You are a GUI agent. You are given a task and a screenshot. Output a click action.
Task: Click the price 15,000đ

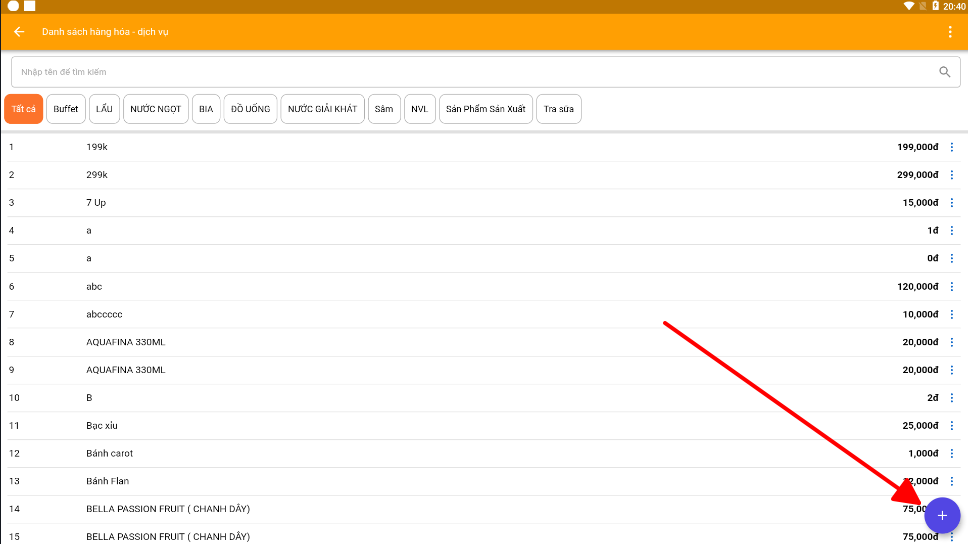pos(920,203)
